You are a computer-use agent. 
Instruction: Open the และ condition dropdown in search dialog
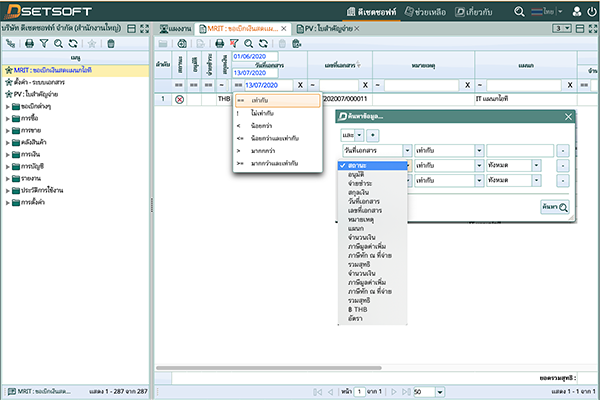[x=350, y=133]
